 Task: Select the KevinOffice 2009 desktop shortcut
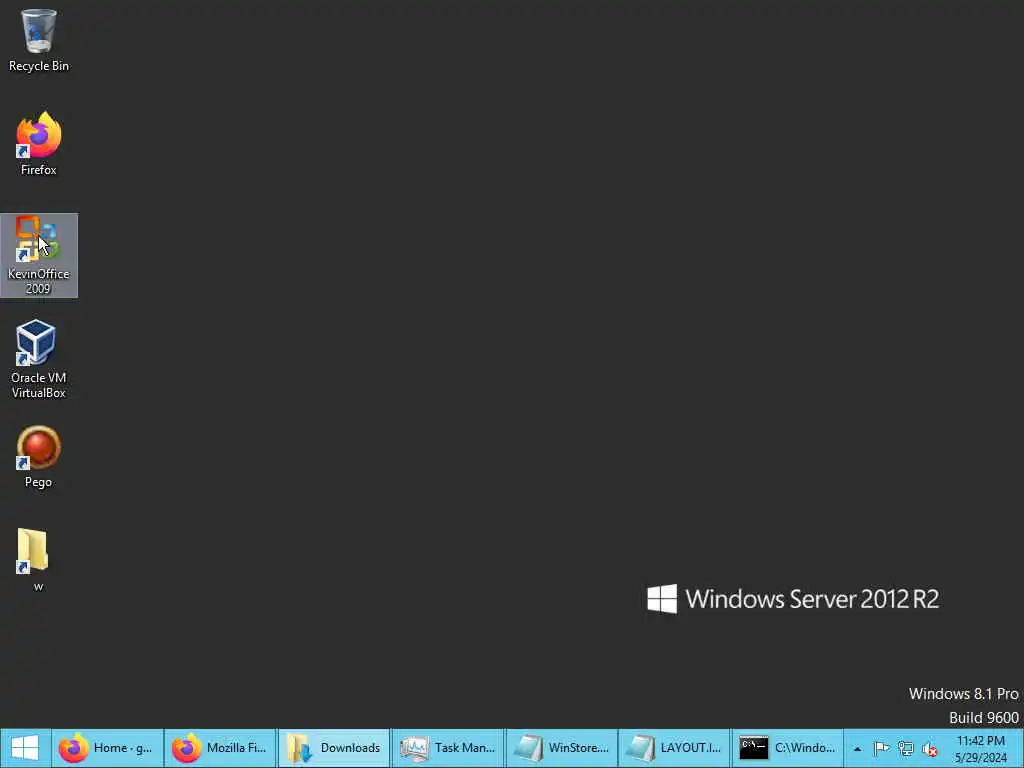tap(39, 255)
